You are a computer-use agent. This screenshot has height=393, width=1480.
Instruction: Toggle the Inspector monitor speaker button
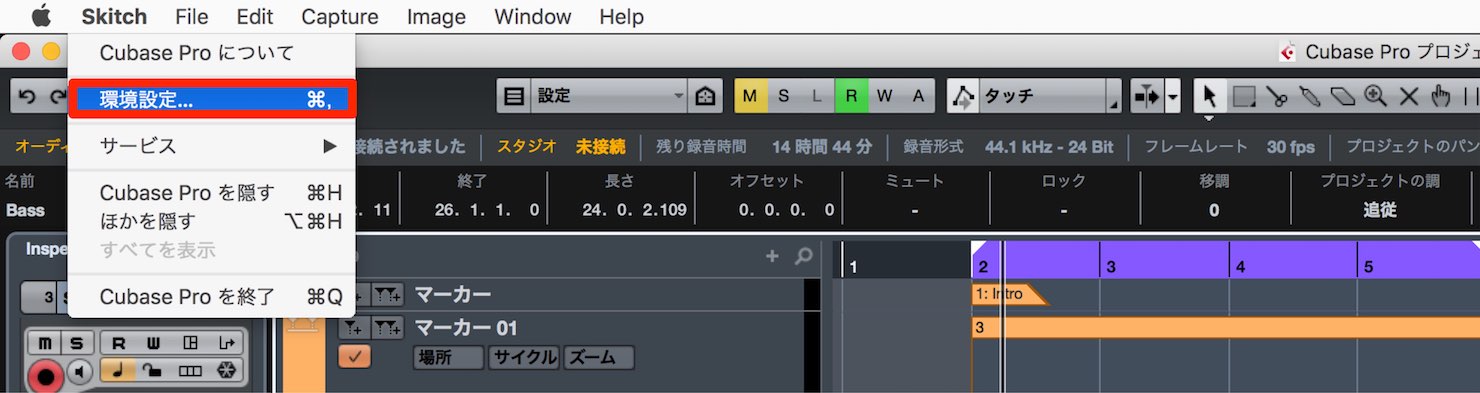click(x=81, y=372)
